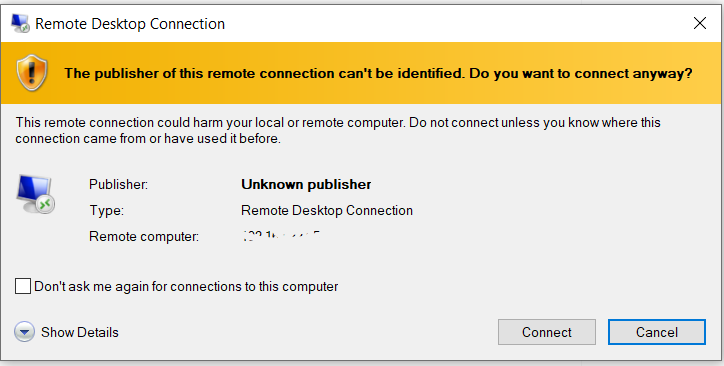The height and width of the screenshot is (366, 724).
Task: Select the Unknown publisher value
Action: pos(306,184)
